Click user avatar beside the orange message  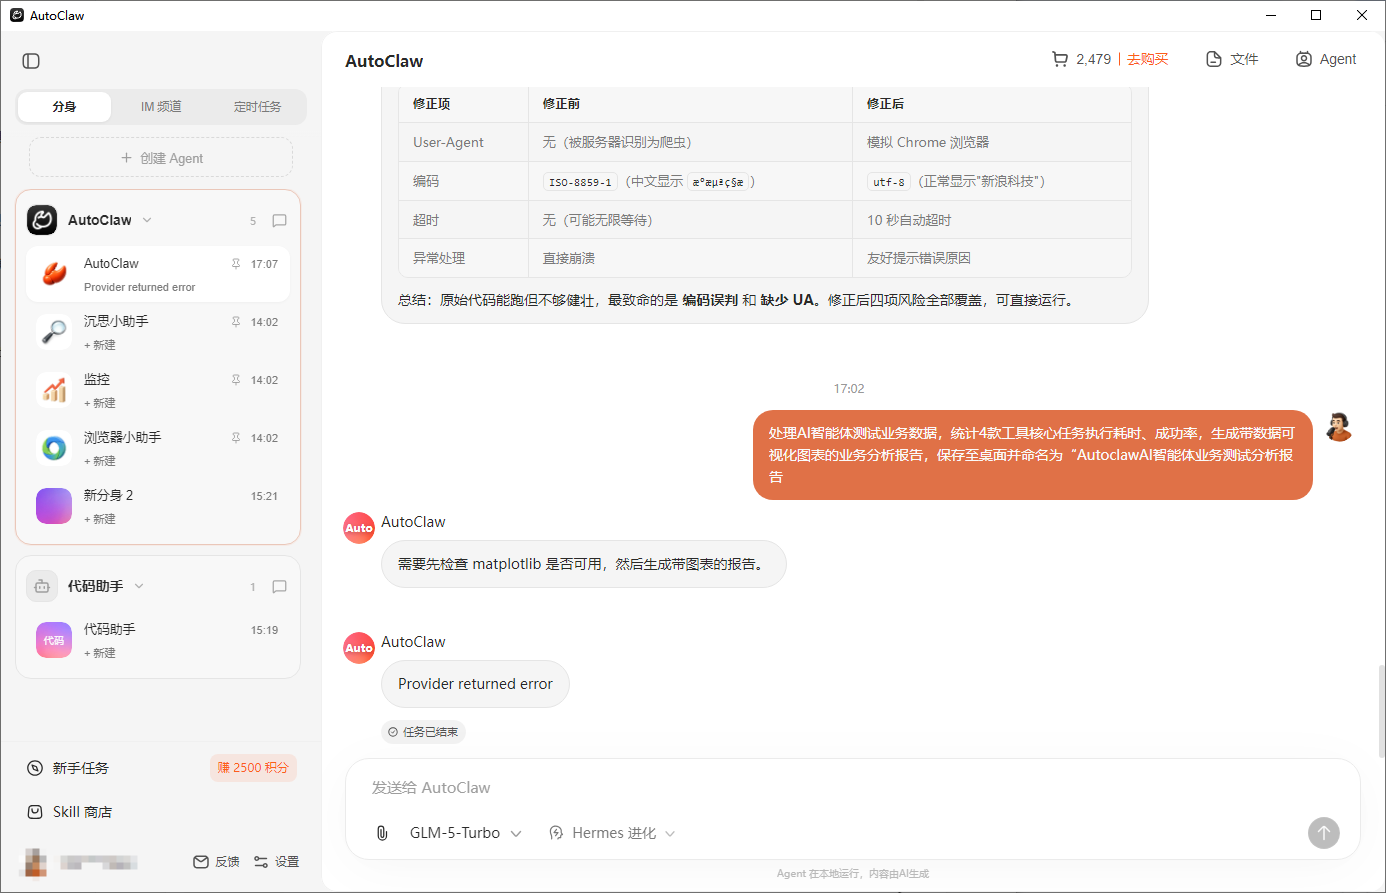click(1339, 427)
